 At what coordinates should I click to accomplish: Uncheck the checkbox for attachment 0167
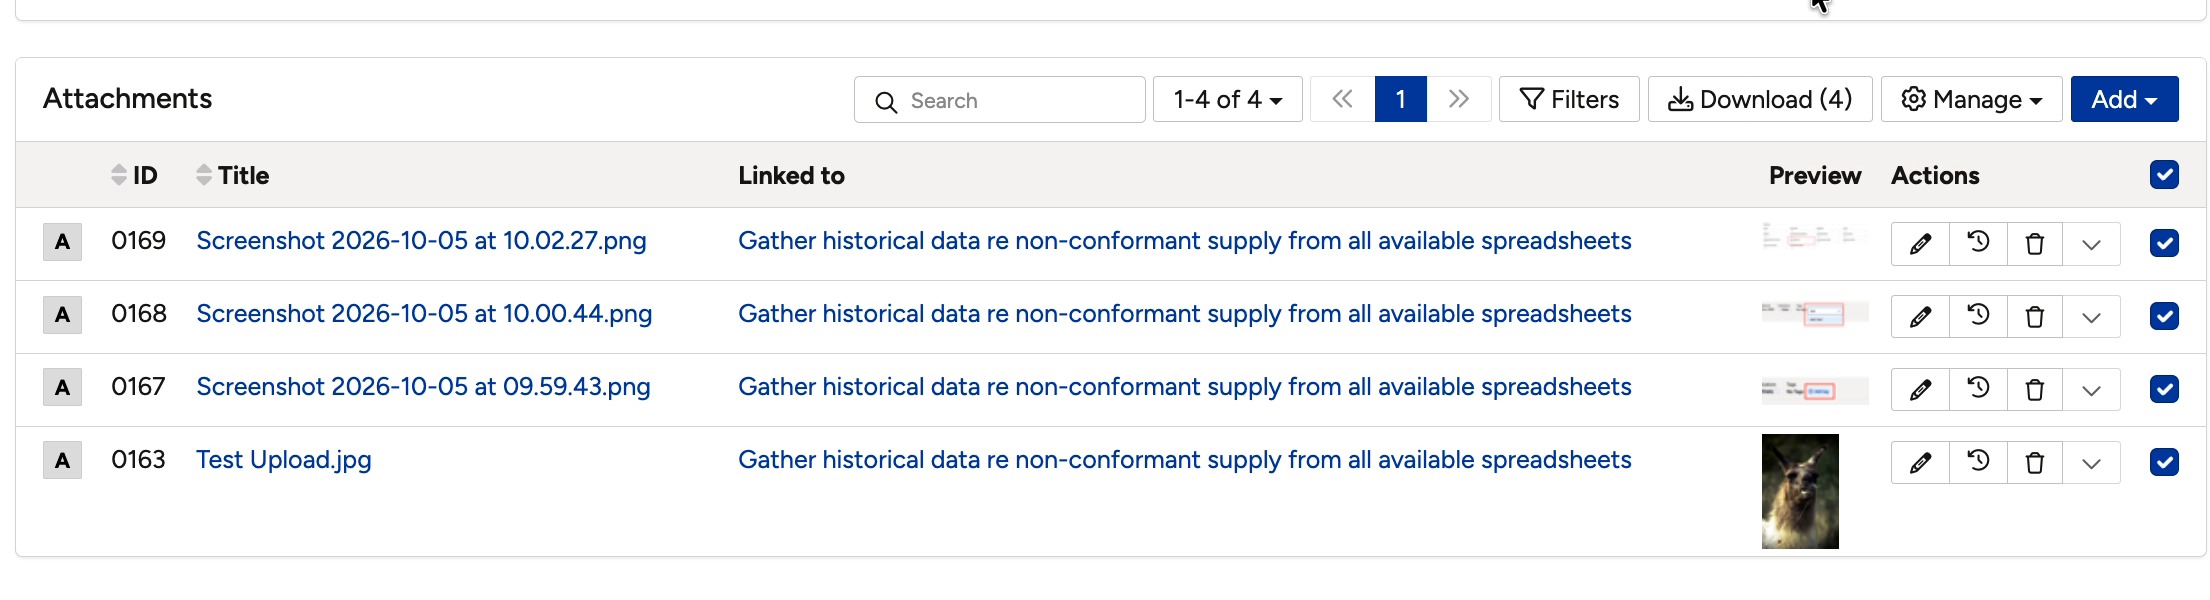pyautogui.click(x=2164, y=389)
